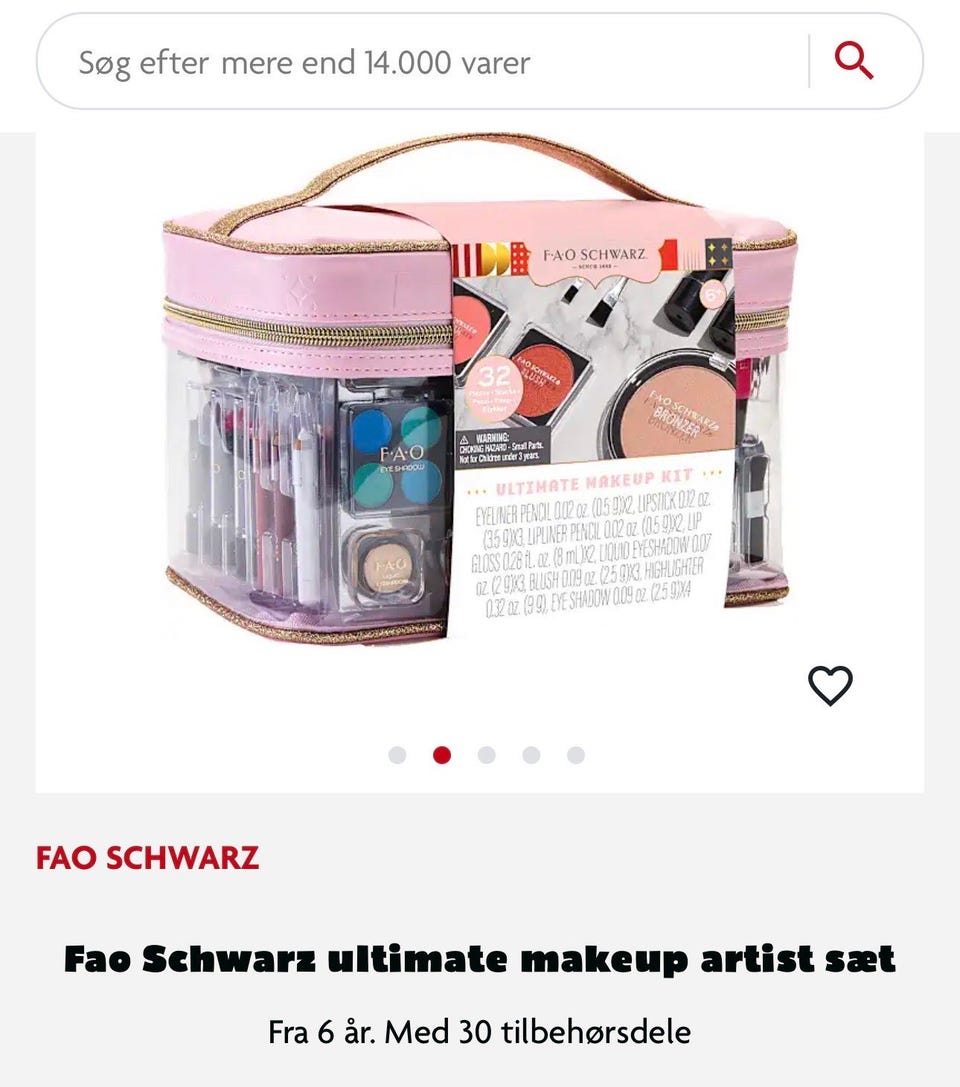This screenshot has width=960, height=1087.
Task: Add product to favorites with heart icon
Action: (x=830, y=686)
